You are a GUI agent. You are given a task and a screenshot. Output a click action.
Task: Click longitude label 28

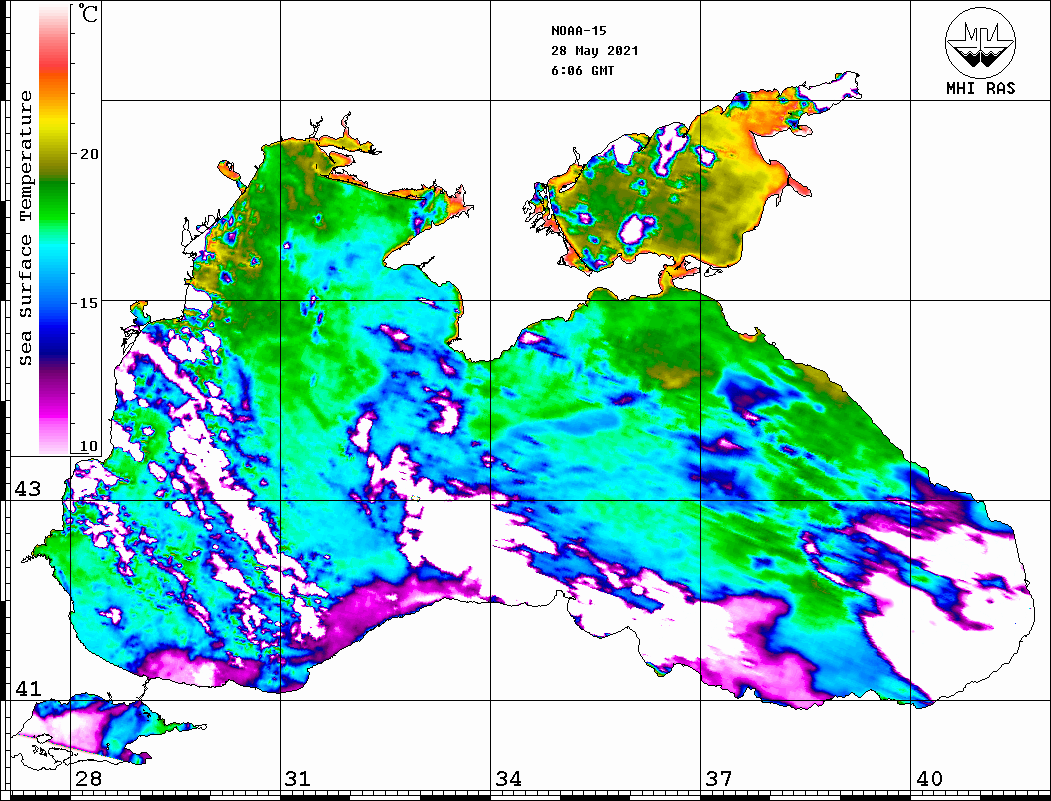(x=88, y=779)
